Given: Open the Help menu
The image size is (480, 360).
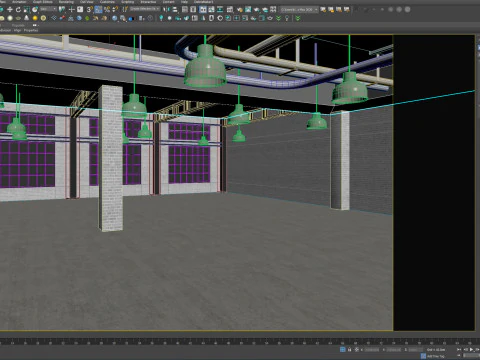Looking at the screenshot, I should (x=184, y=2).
